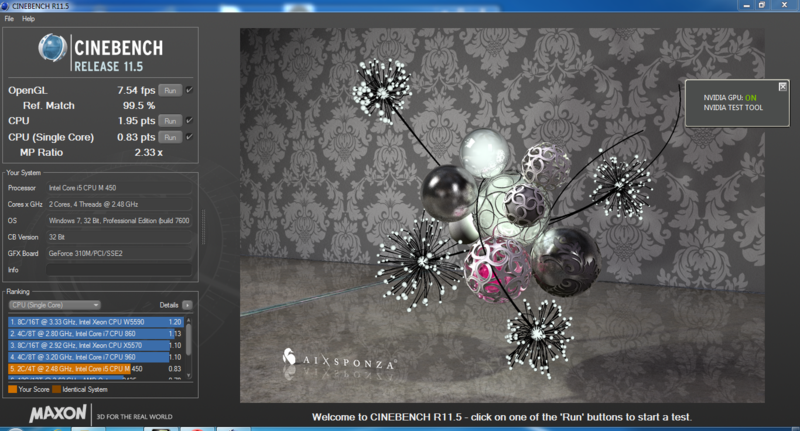The height and width of the screenshot is (431, 800).
Task: Click the ranking list scroll-up arrow
Action: [189, 320]
